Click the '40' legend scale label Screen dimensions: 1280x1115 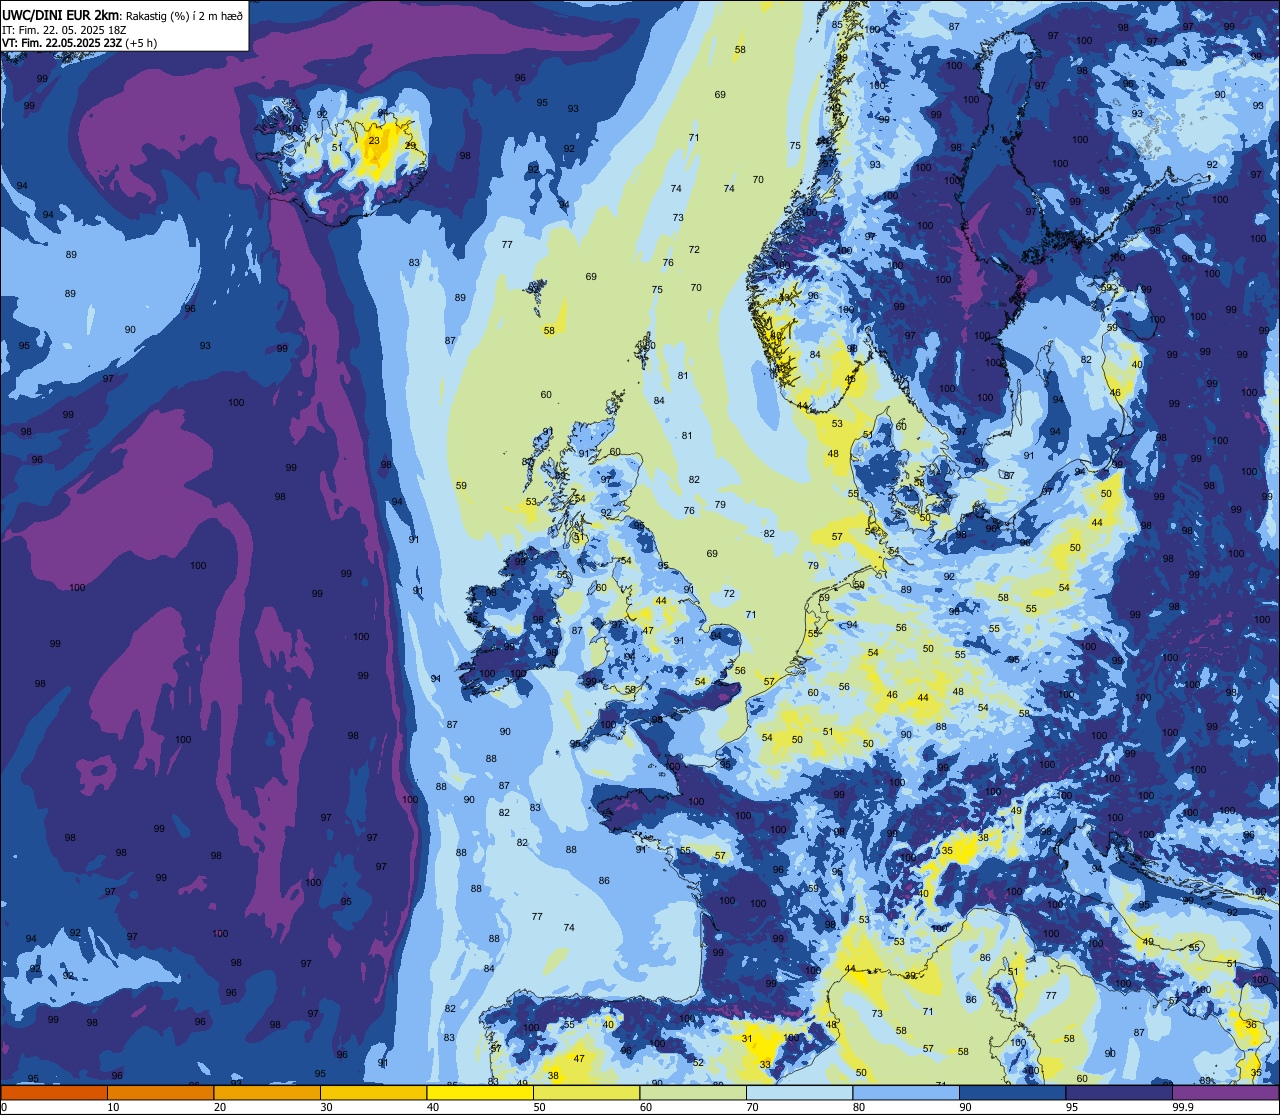pos(432,1107)
